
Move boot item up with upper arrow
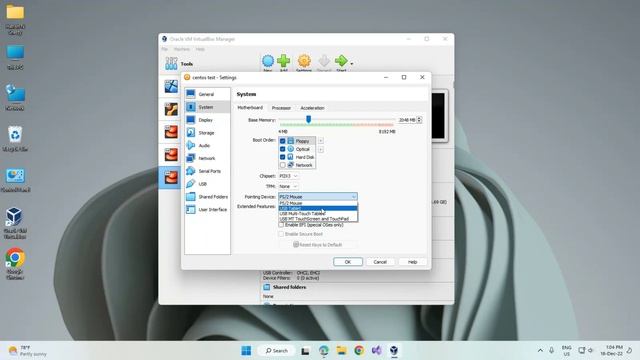(321, 140)
